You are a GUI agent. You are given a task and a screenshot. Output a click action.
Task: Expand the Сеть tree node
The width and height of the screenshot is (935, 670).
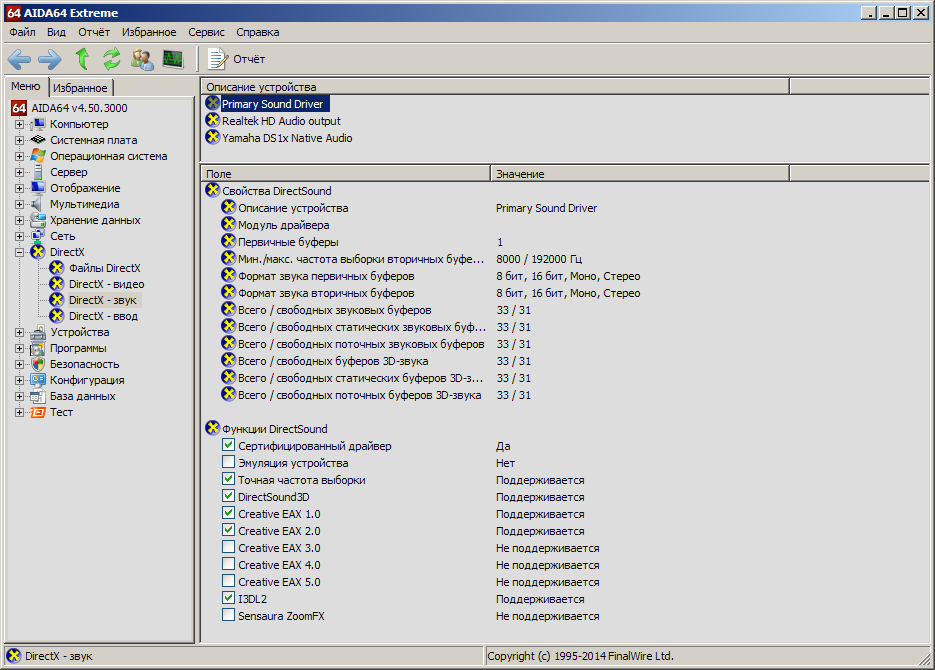tap(20, 237)
